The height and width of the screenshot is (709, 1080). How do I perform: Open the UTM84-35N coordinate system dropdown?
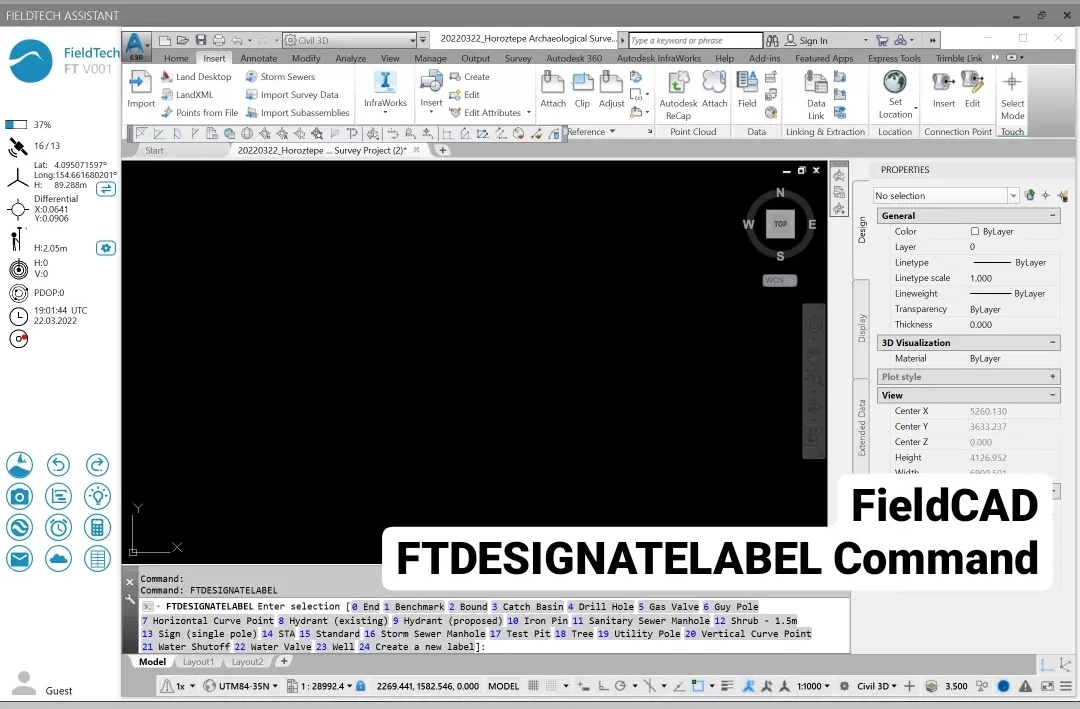[x=242, y=686]
